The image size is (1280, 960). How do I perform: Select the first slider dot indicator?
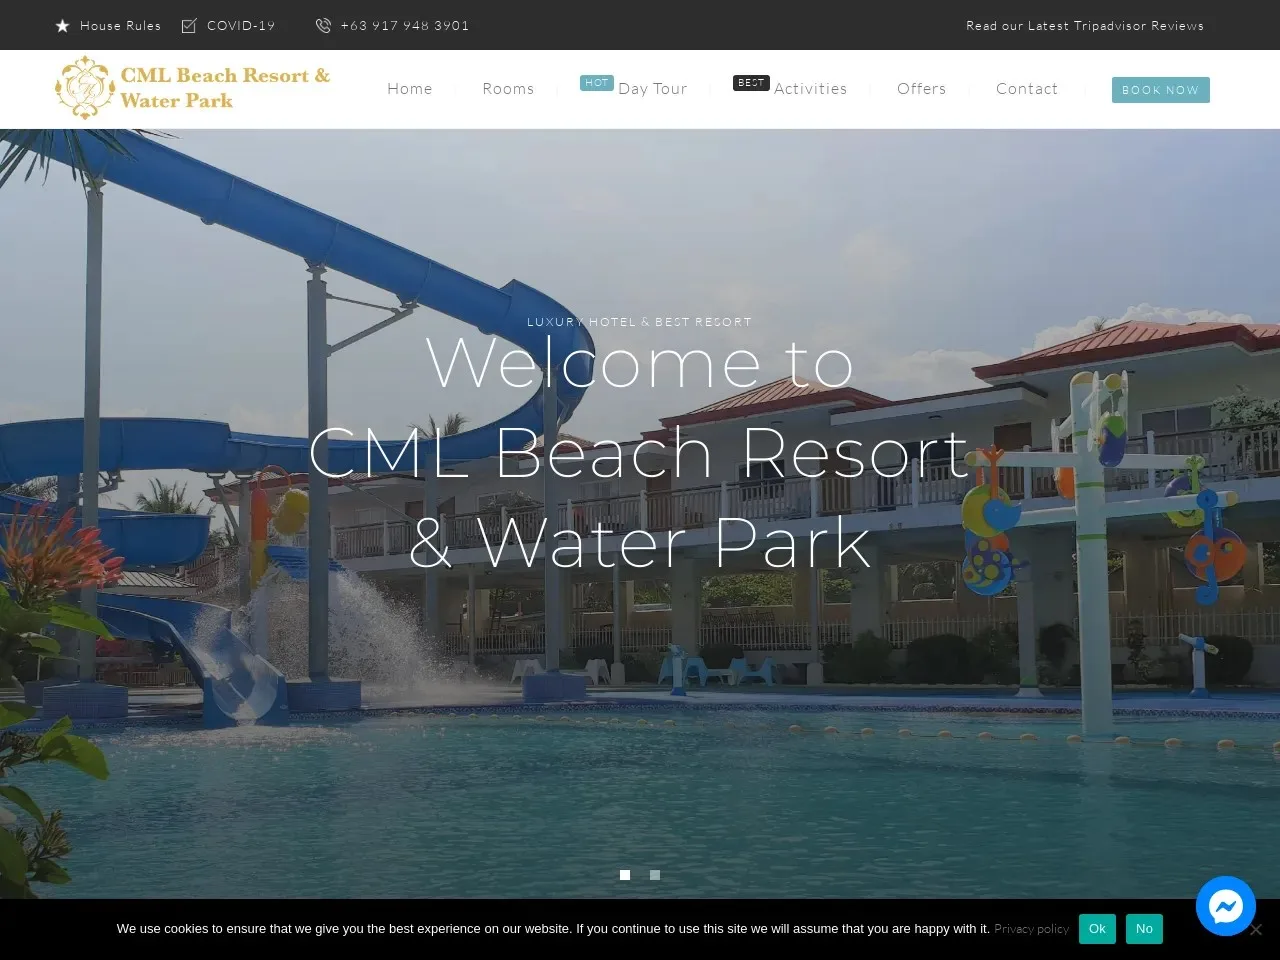625,875
